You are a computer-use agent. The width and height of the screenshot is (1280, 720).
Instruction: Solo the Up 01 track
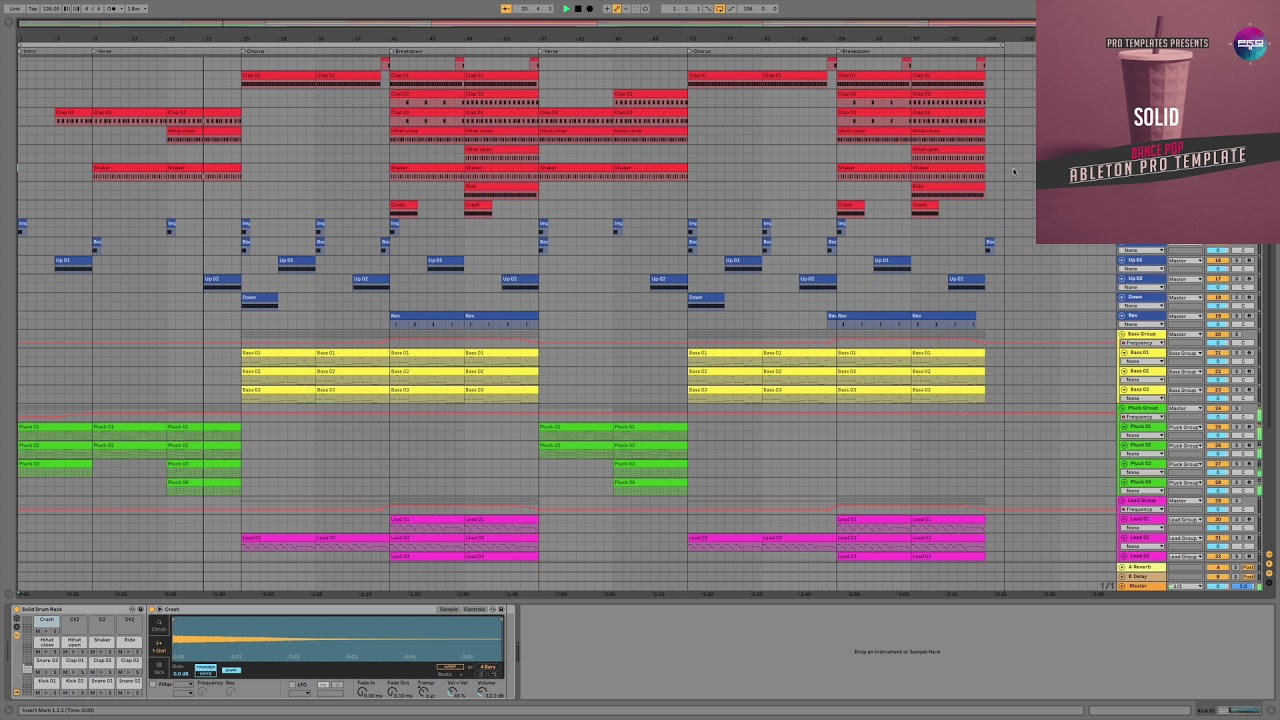1237,260
